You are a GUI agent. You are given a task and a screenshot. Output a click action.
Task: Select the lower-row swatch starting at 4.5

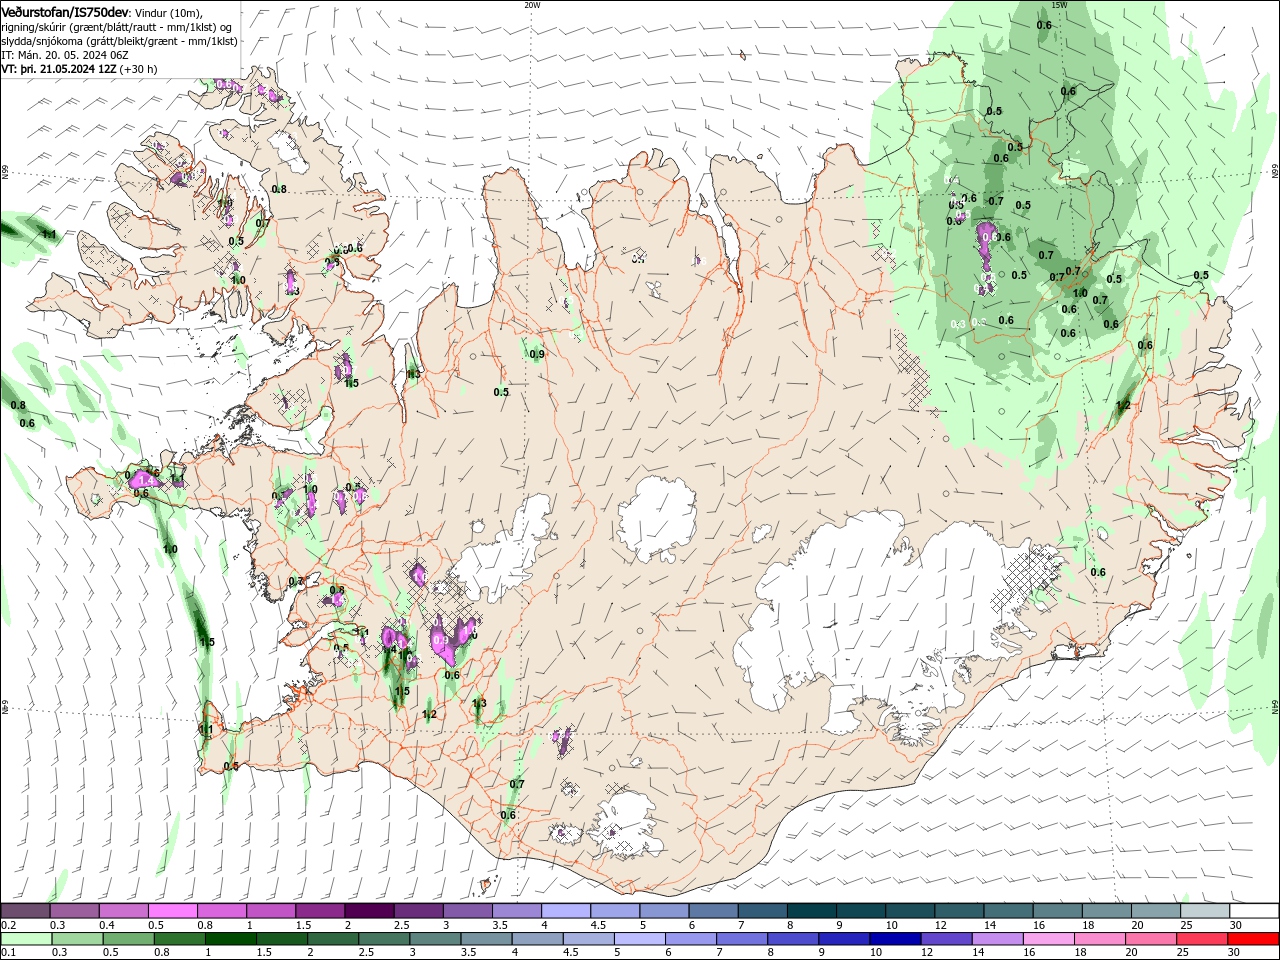(587, 939)
